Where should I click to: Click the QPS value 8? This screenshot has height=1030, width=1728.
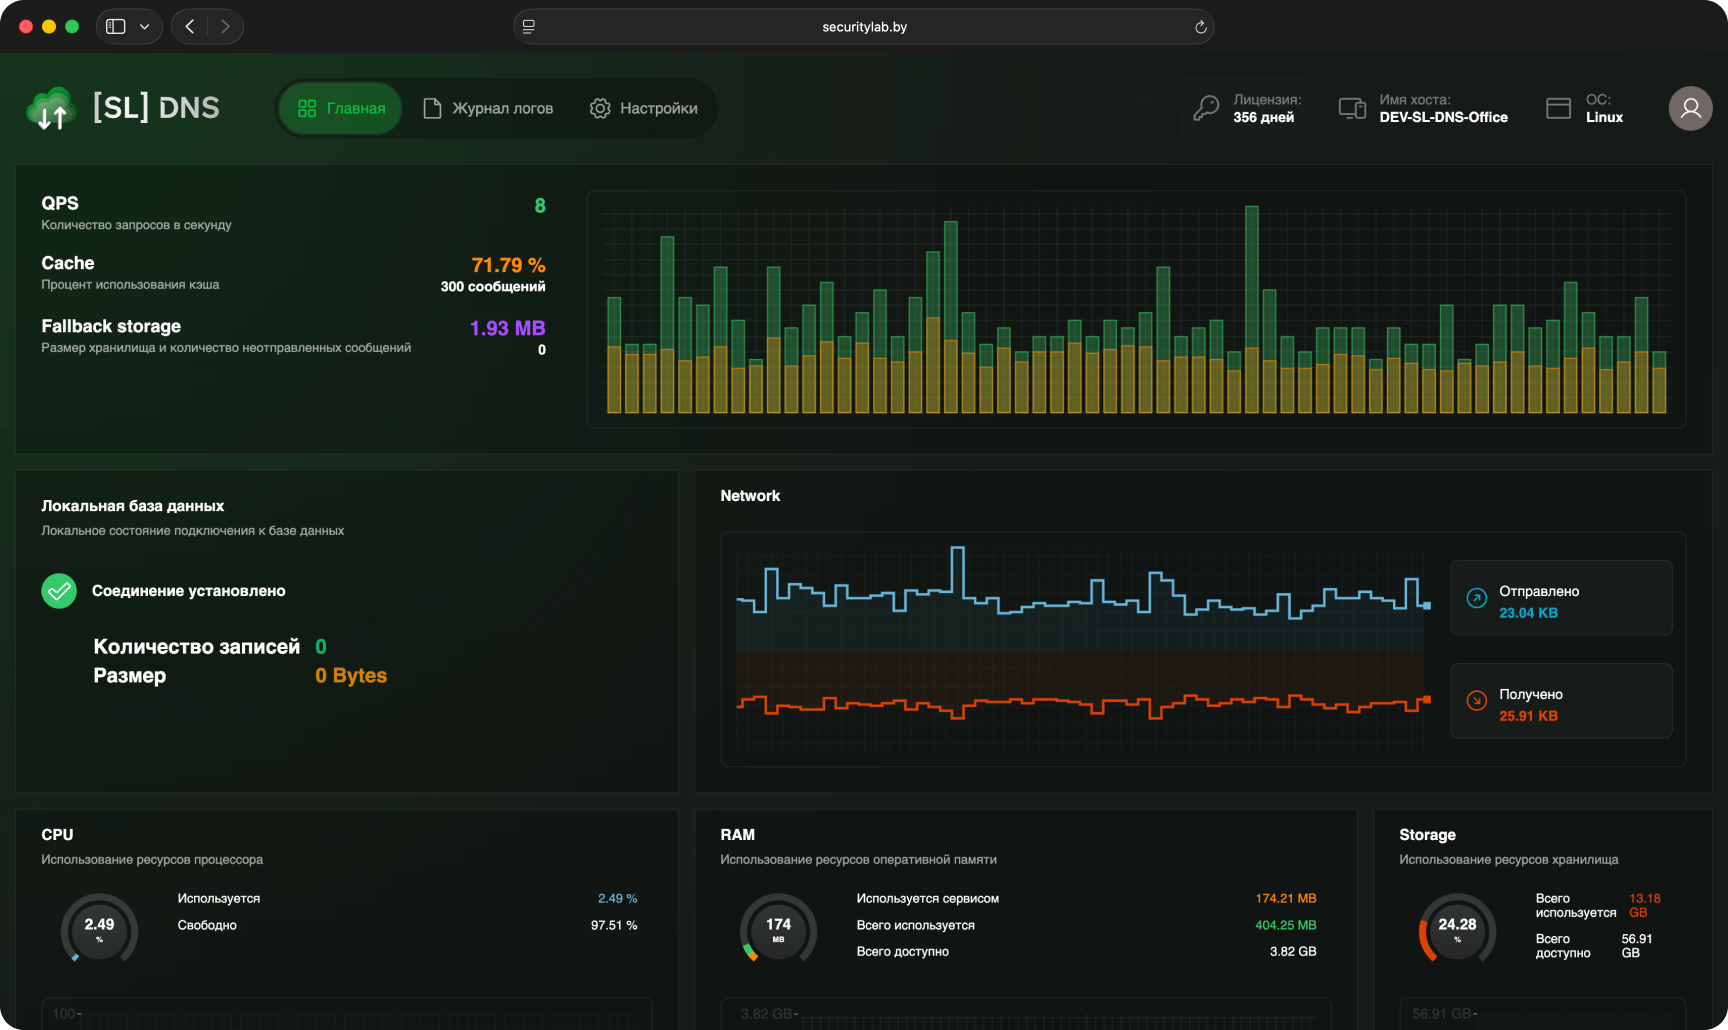tap(540, 206)
